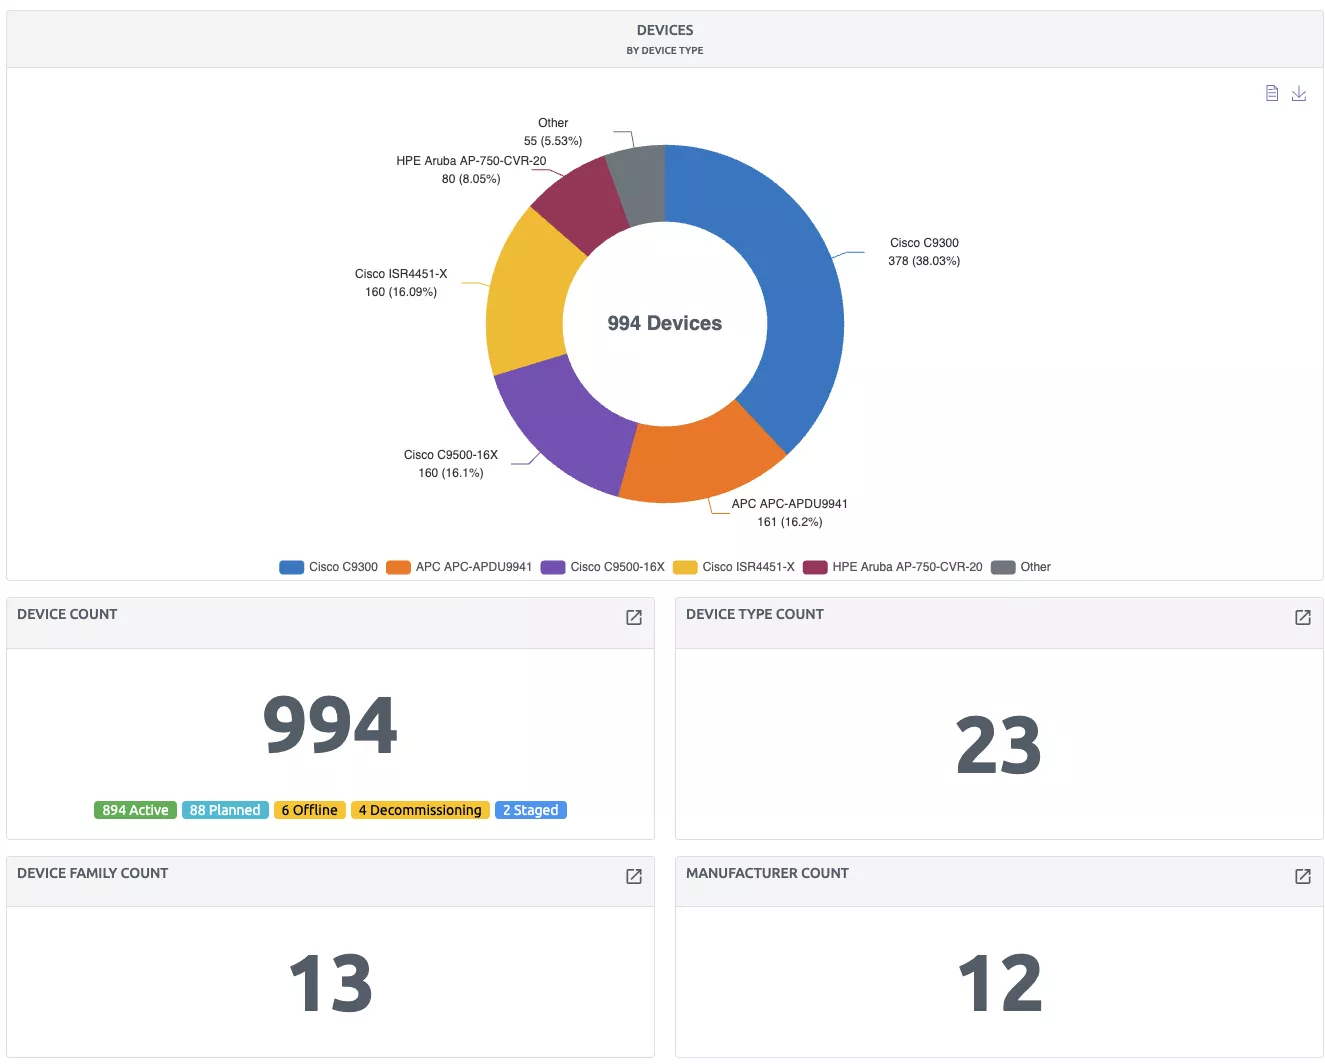The height and width of the screenshot is (1064, 1325).
Task: Hide the Other category in legend
Action: point(1034,567)
